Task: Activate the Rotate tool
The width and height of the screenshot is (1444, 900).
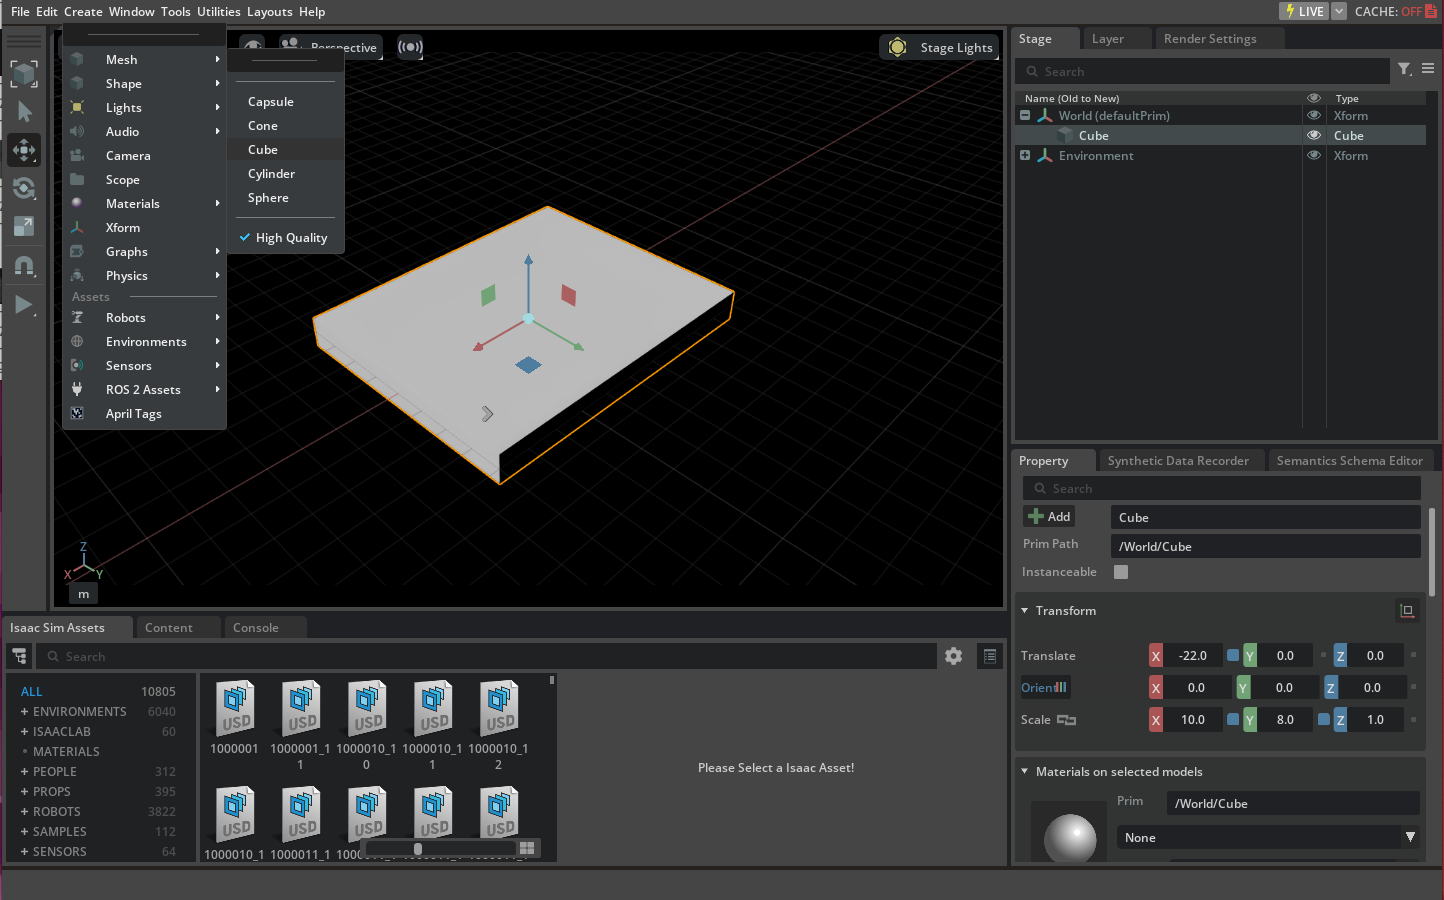Action: [23, 188]
